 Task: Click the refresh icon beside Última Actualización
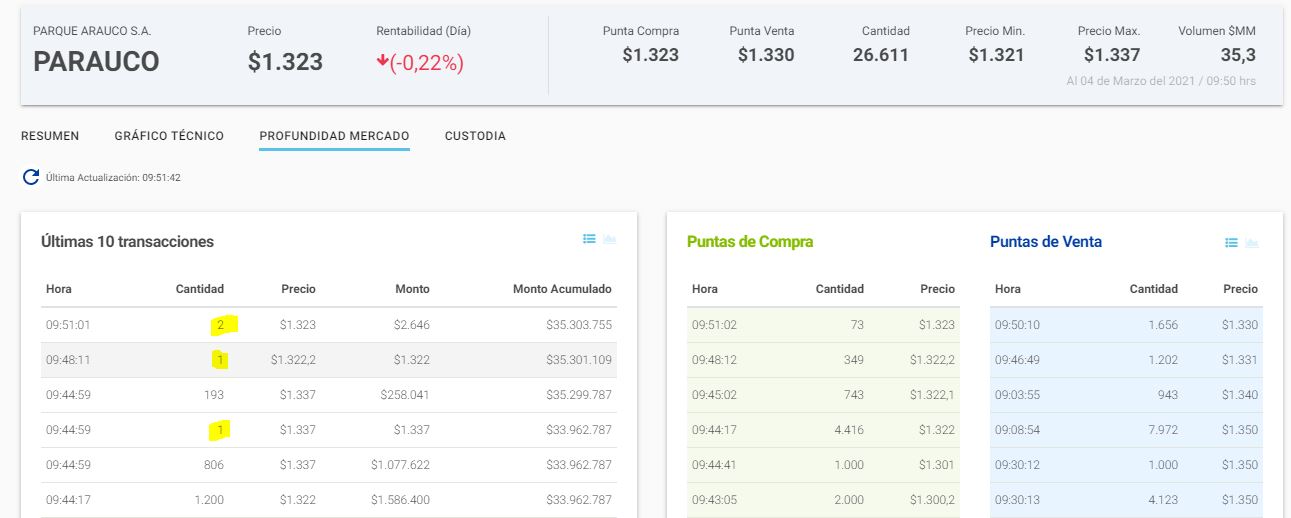coord(31,177)
